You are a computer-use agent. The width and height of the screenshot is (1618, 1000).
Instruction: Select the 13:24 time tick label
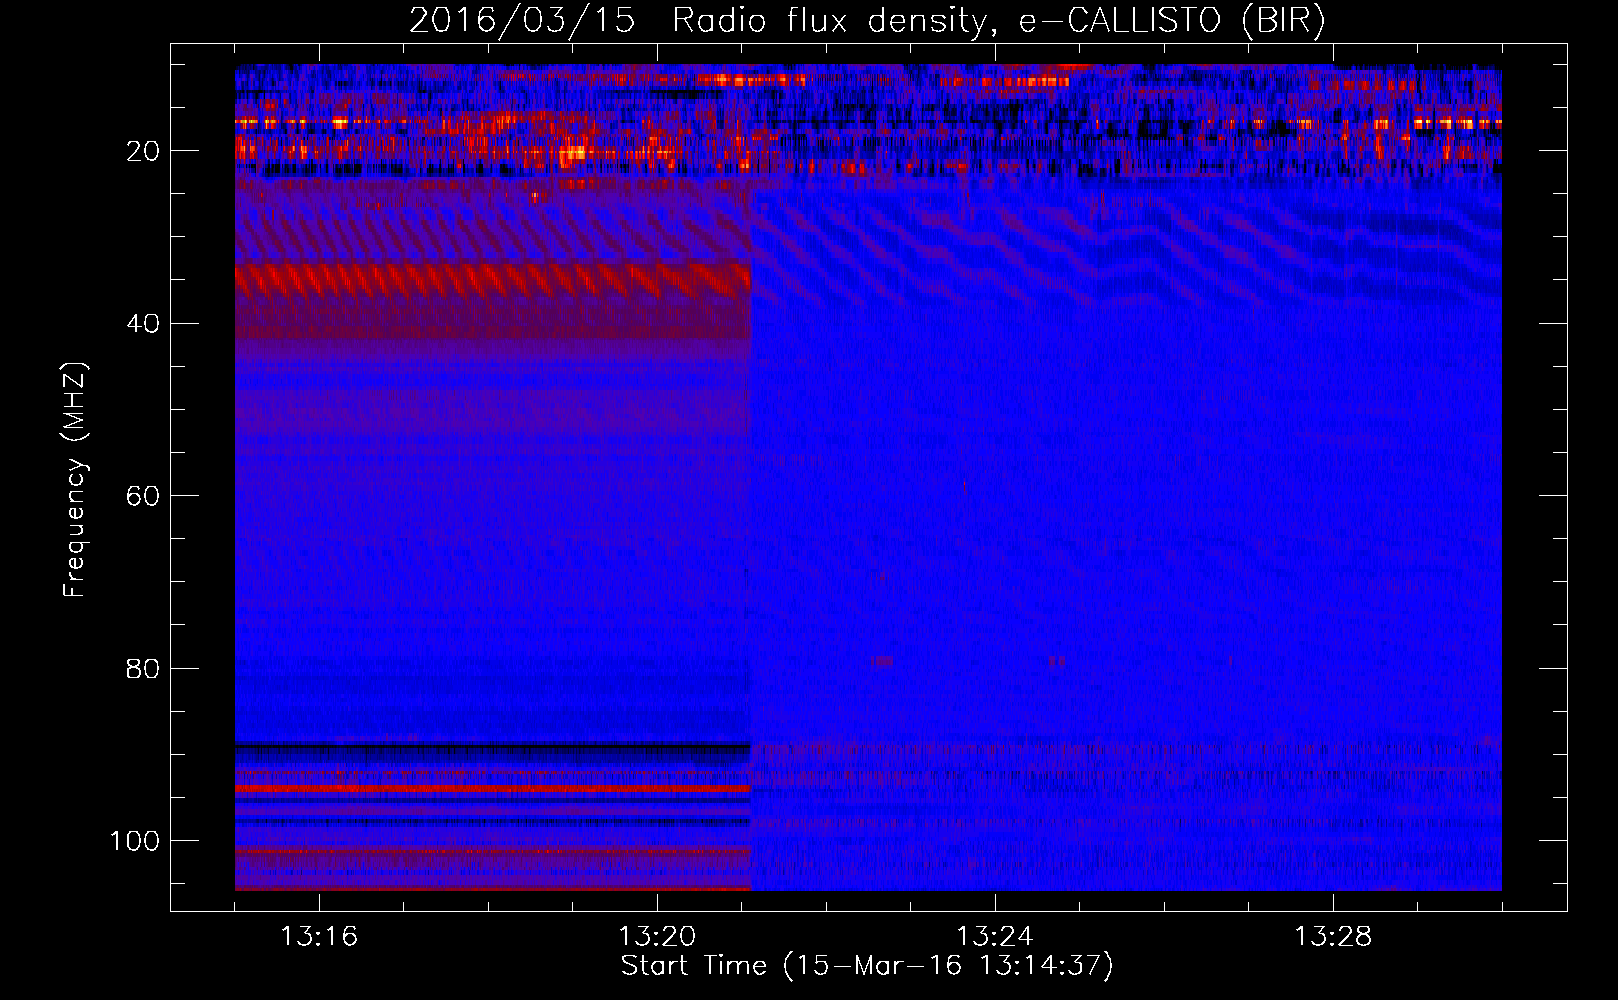[x=995, y=937]
